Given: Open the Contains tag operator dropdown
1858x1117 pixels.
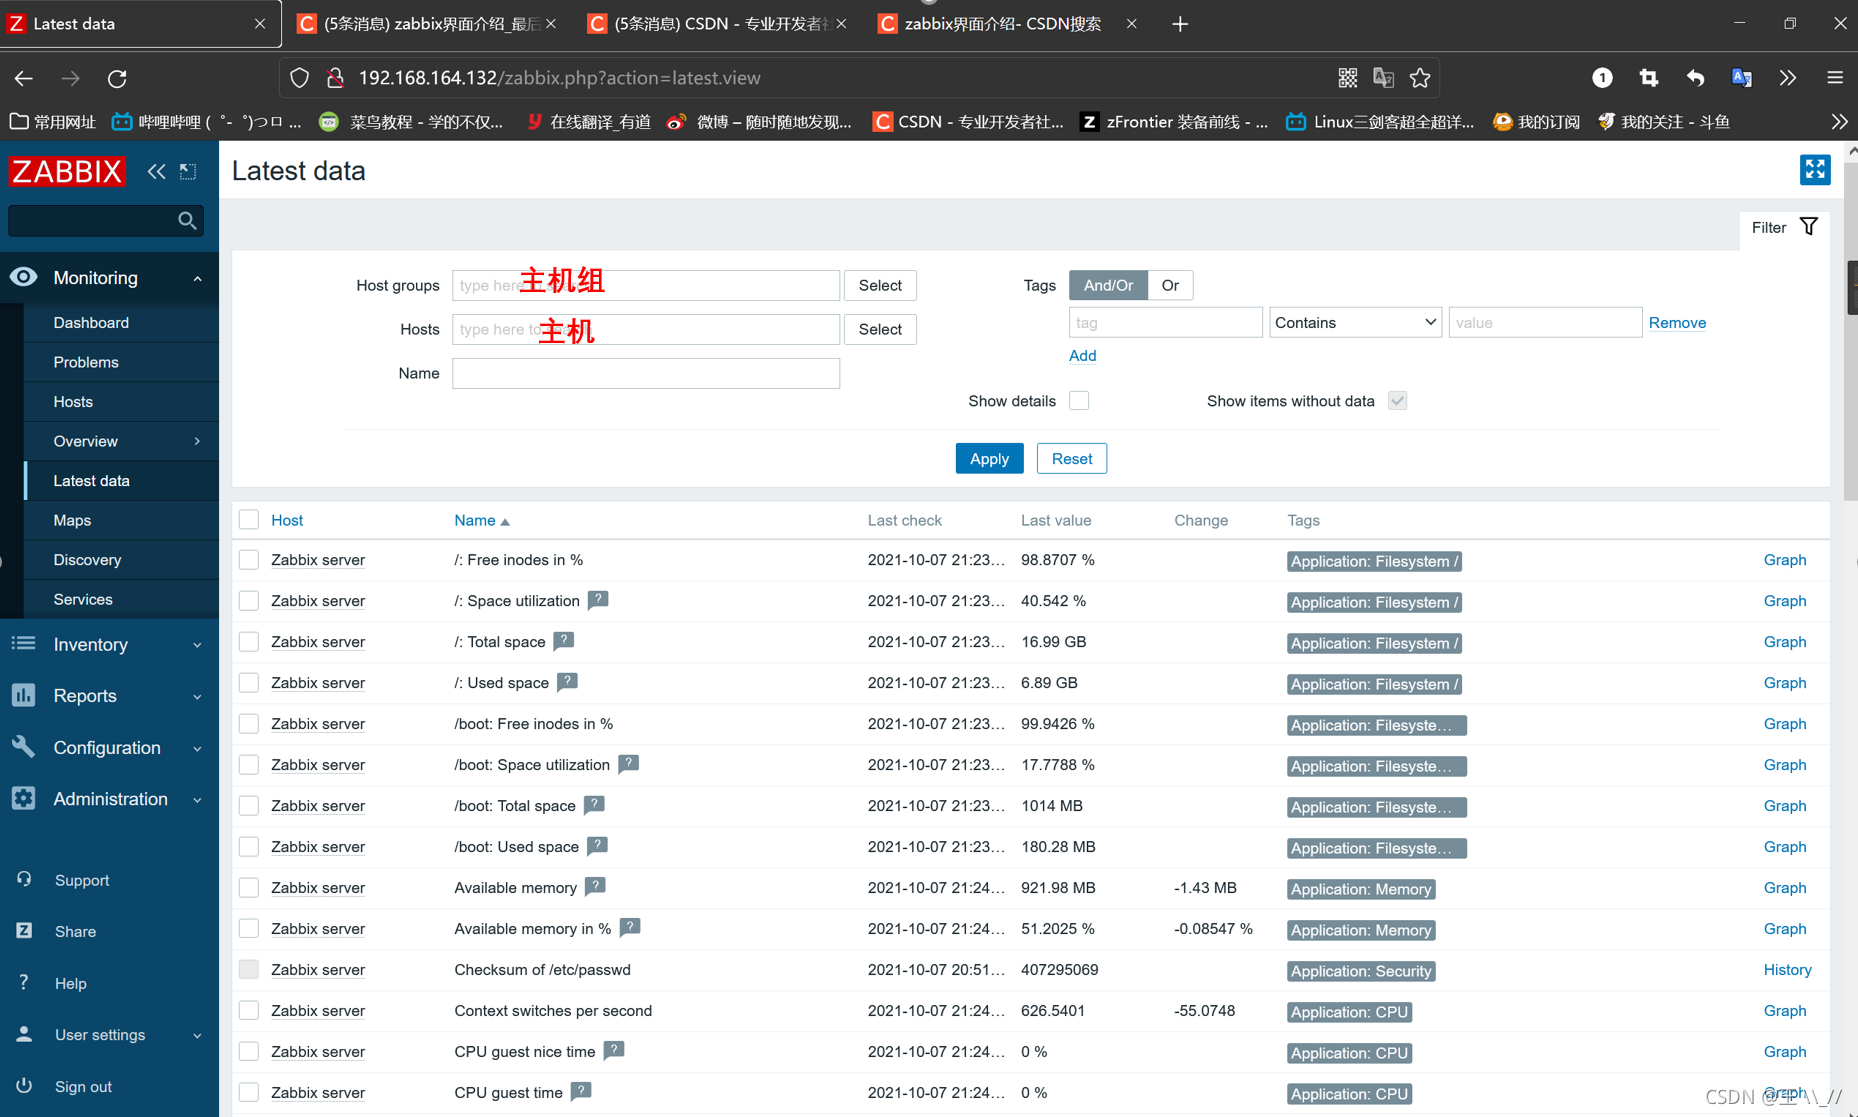Looking at the screenshot, I should click(1355, 323).
